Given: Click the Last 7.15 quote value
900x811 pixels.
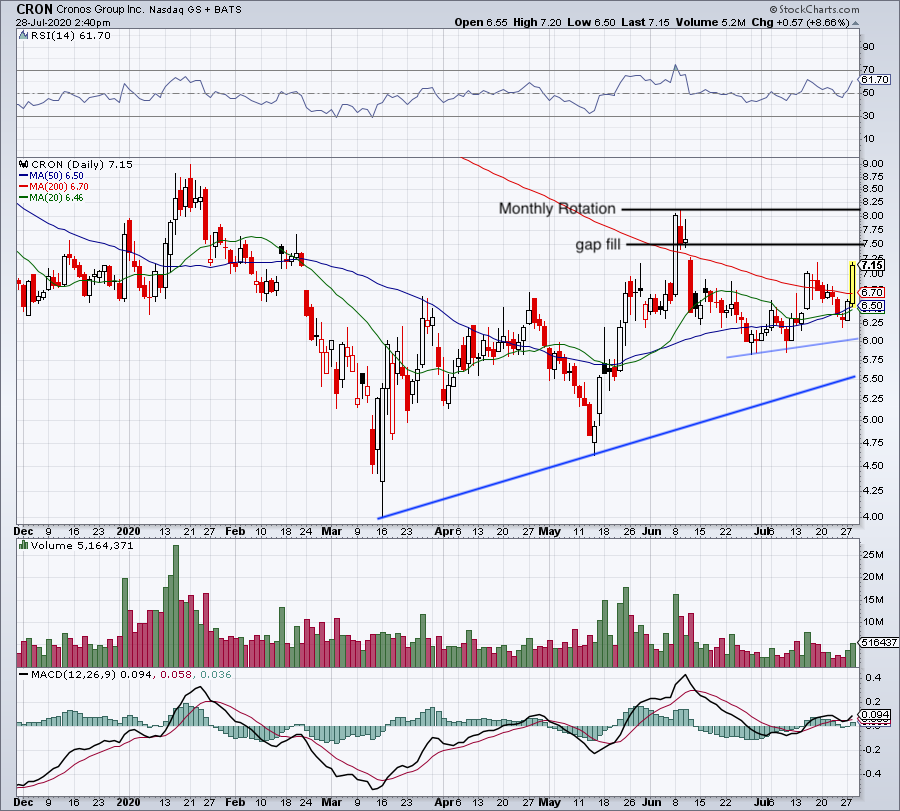Looking at the screenshot, I should (645, 22).
